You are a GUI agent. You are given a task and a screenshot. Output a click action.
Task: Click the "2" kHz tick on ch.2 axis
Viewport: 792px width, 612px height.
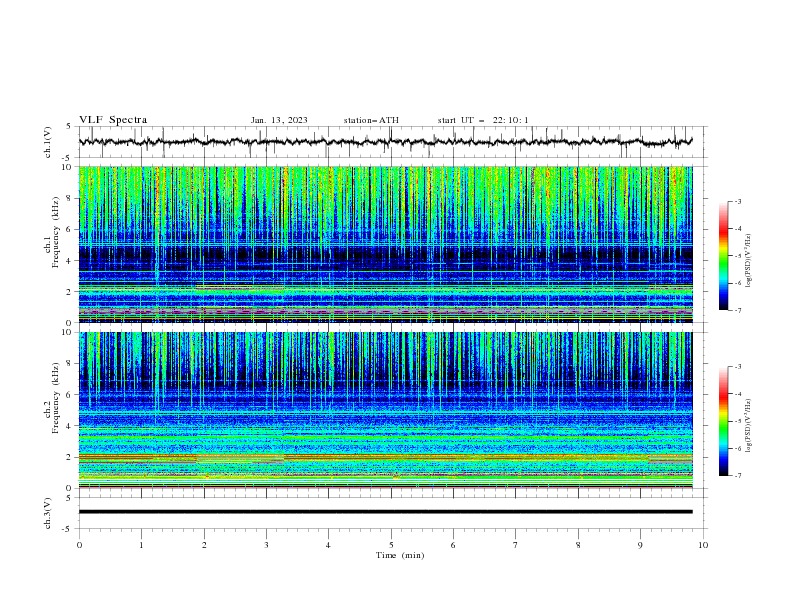[69, 457]
